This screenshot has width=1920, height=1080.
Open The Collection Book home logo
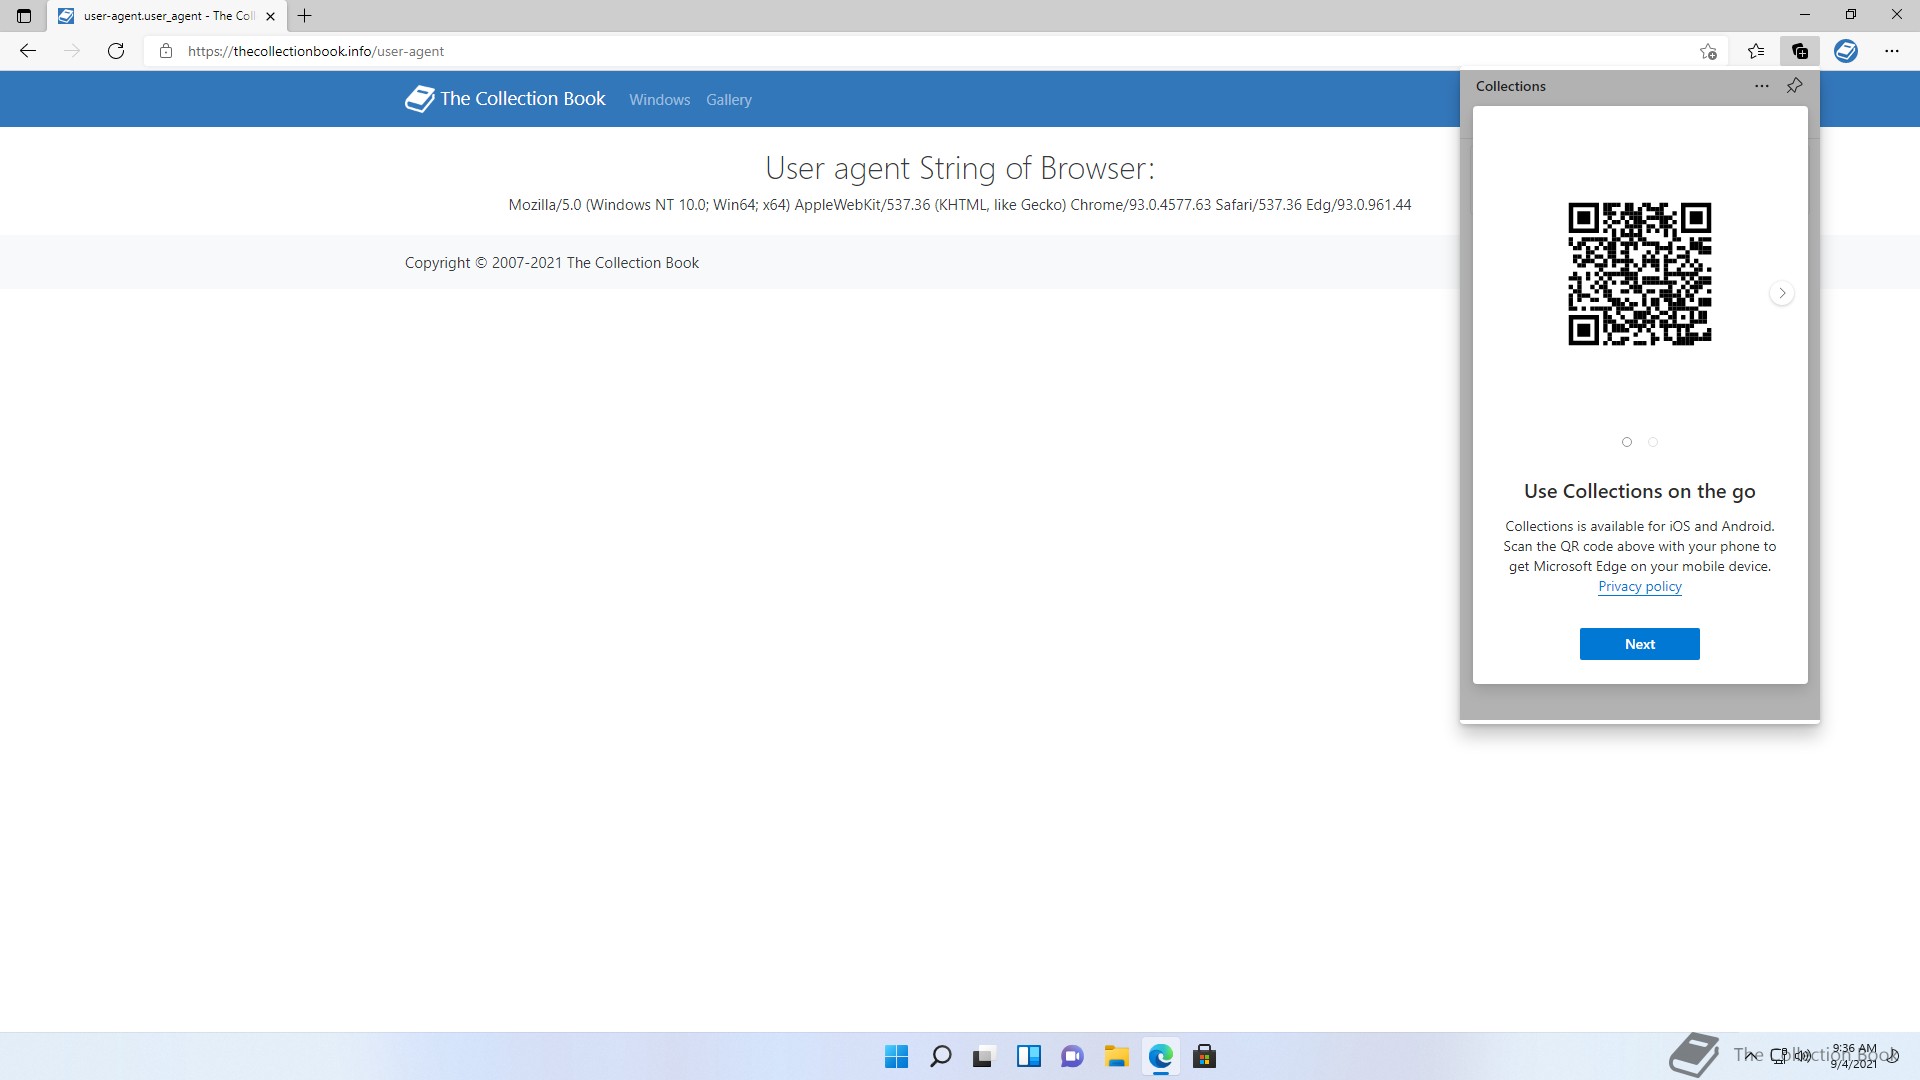pos(505,98)
